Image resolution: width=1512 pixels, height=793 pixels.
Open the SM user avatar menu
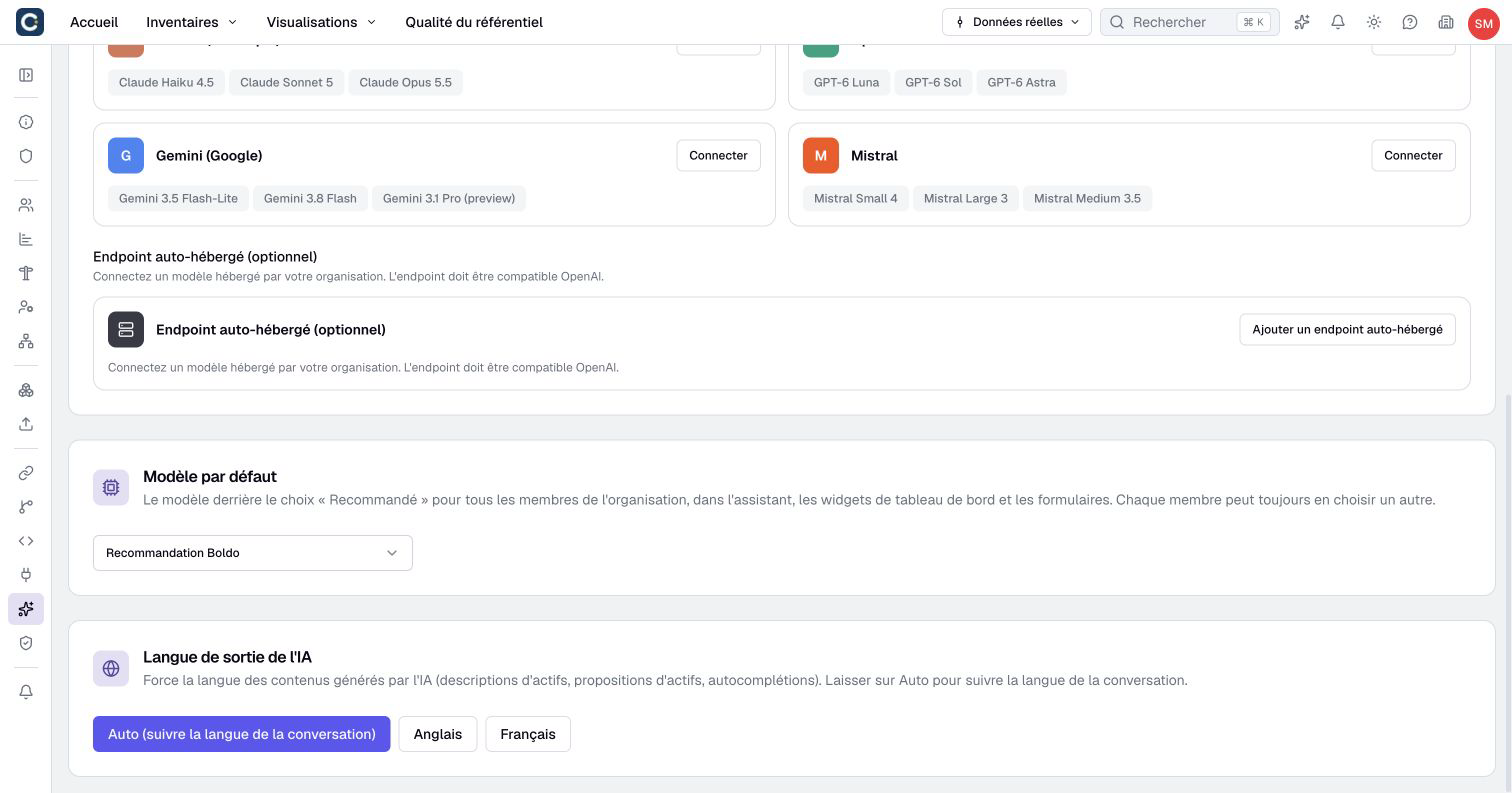1483,22
